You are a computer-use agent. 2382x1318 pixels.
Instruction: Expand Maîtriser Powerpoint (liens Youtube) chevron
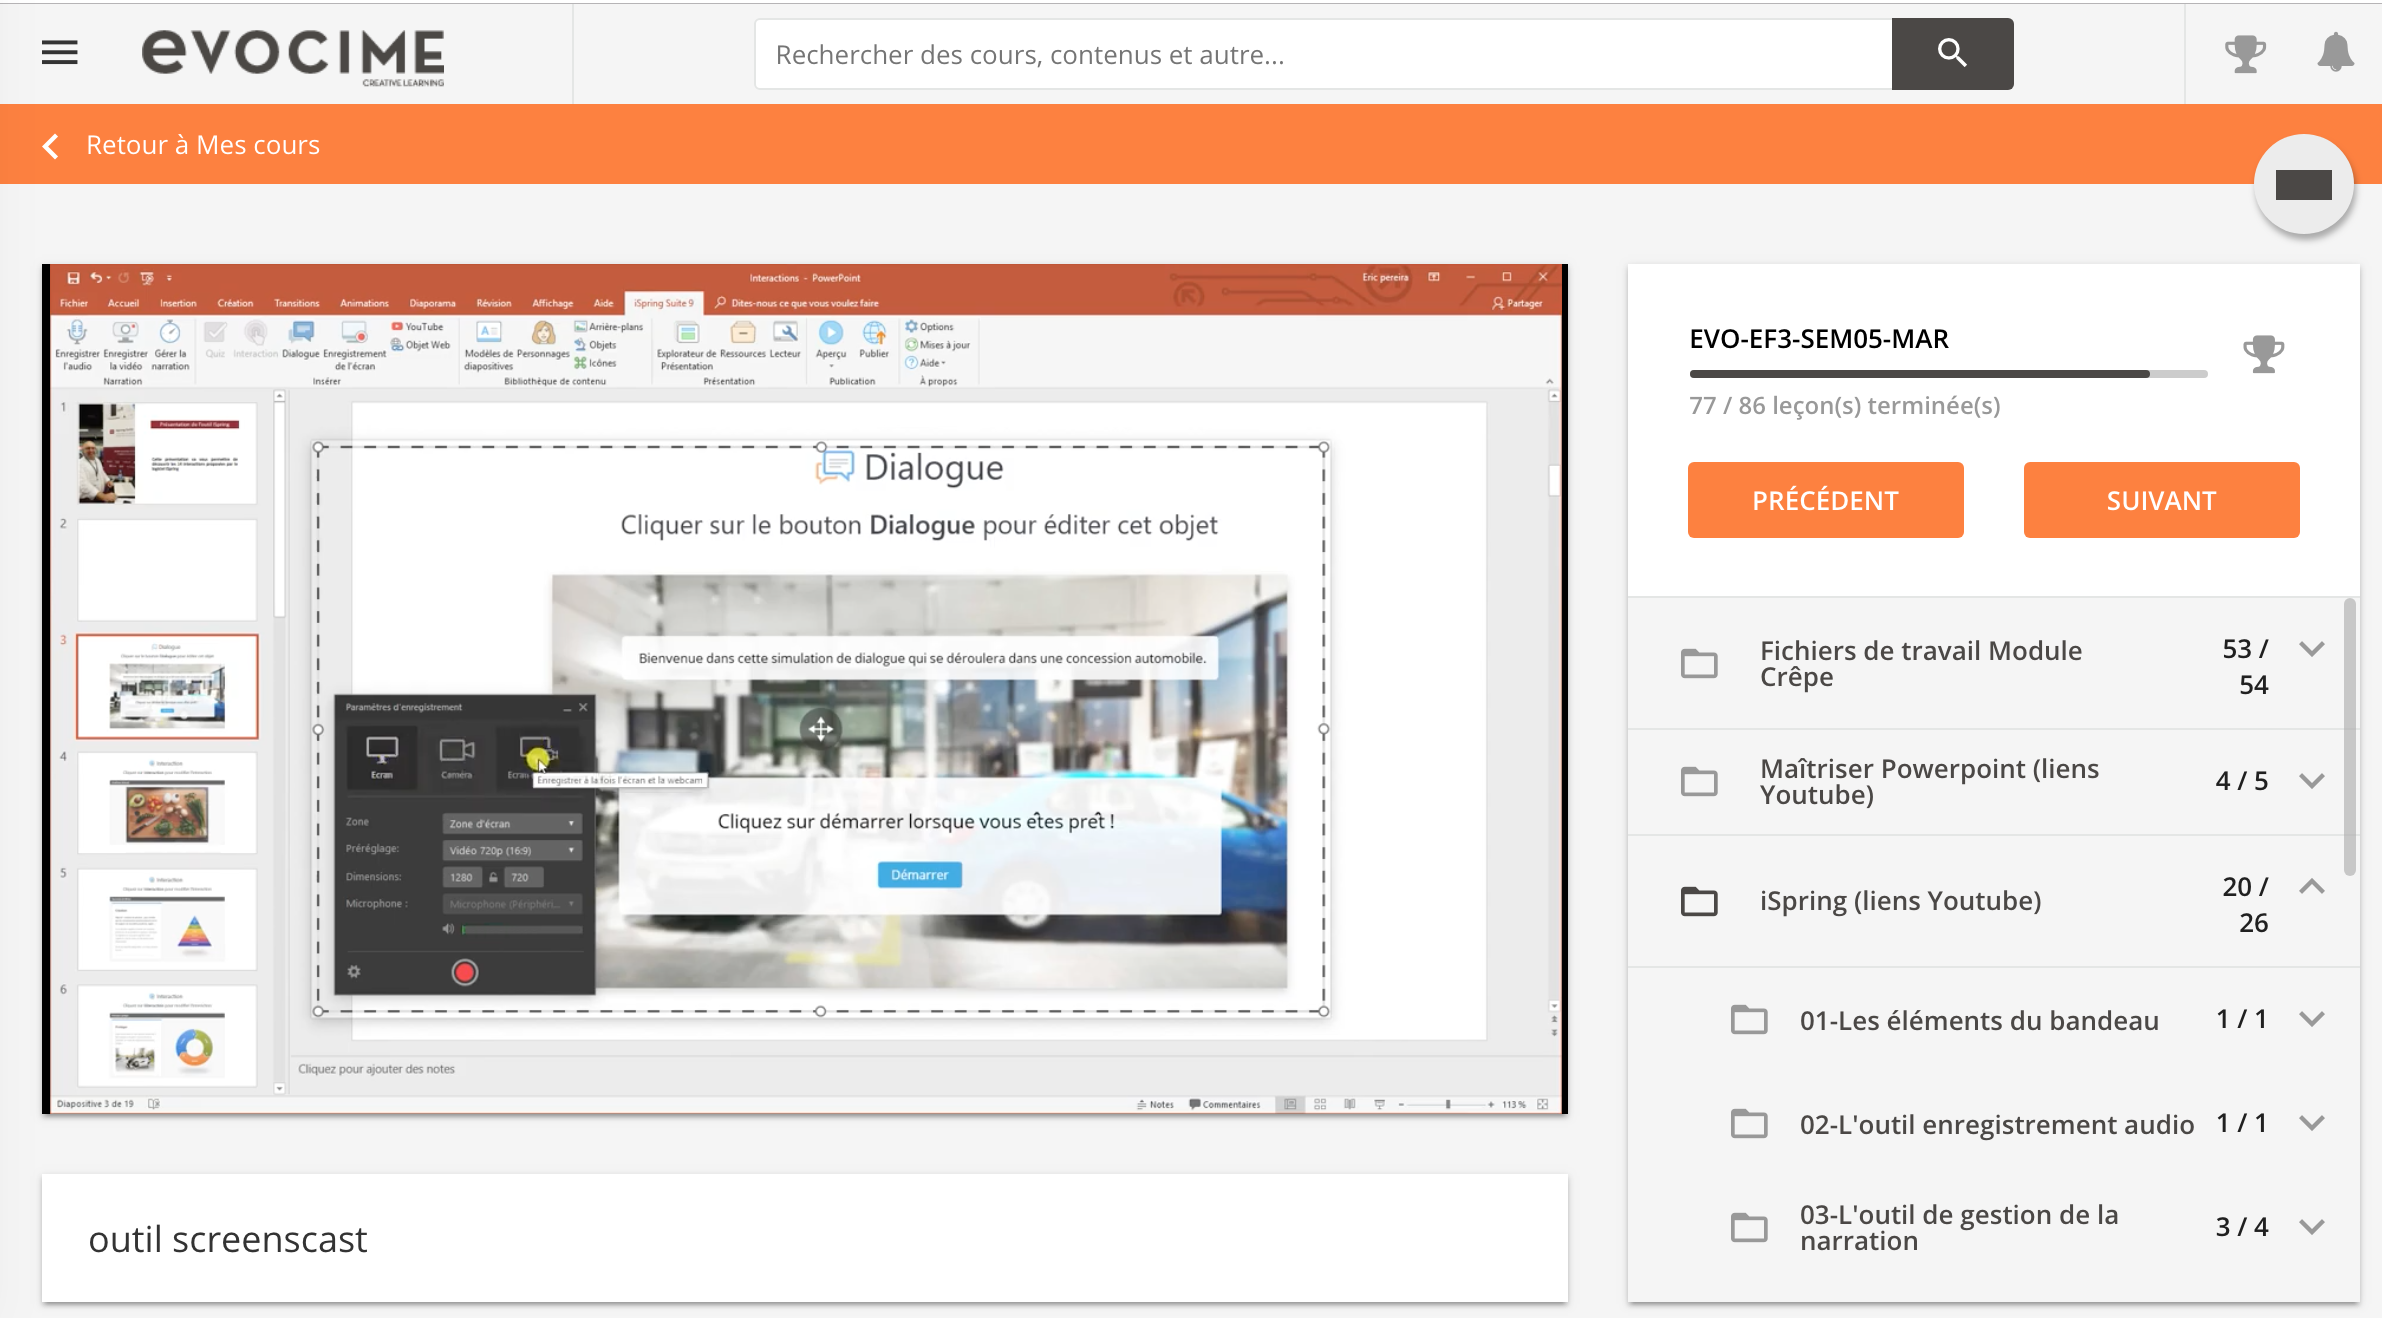pyautogui.click(x=2311, y=781)
